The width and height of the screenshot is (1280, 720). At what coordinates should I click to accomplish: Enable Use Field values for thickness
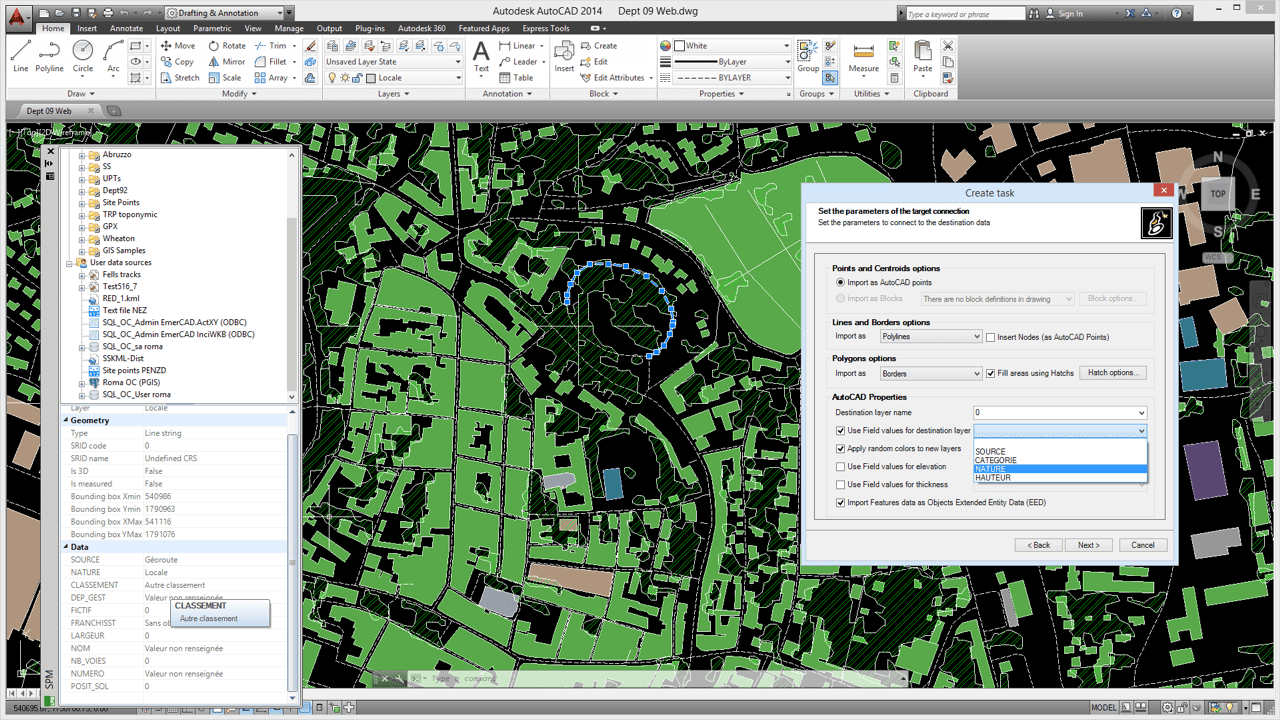tap(841, 485)
